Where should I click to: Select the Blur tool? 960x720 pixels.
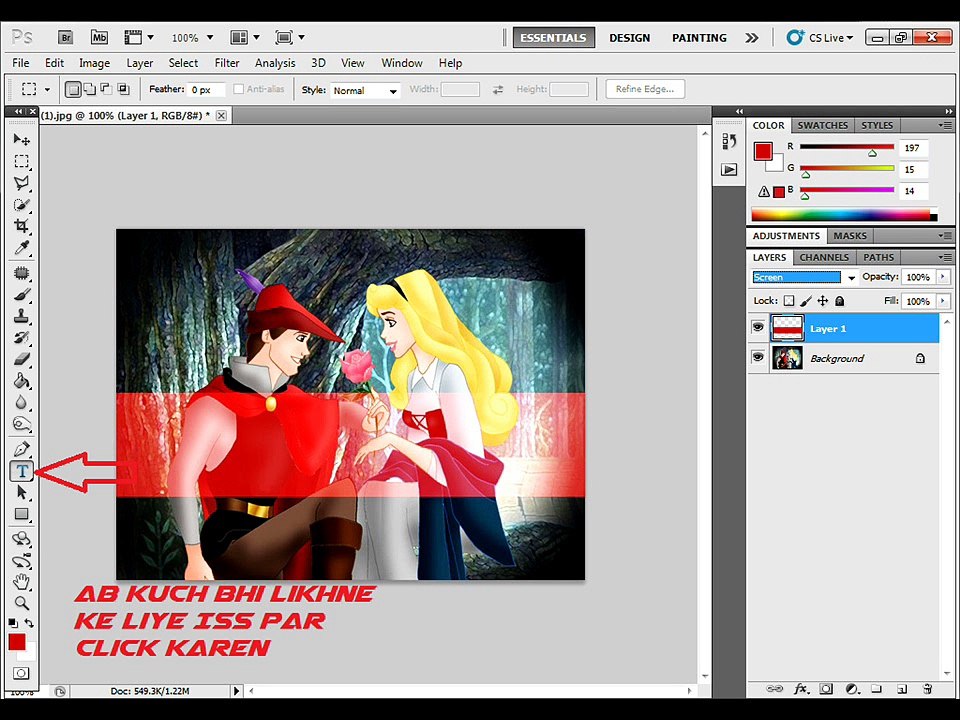21,402
